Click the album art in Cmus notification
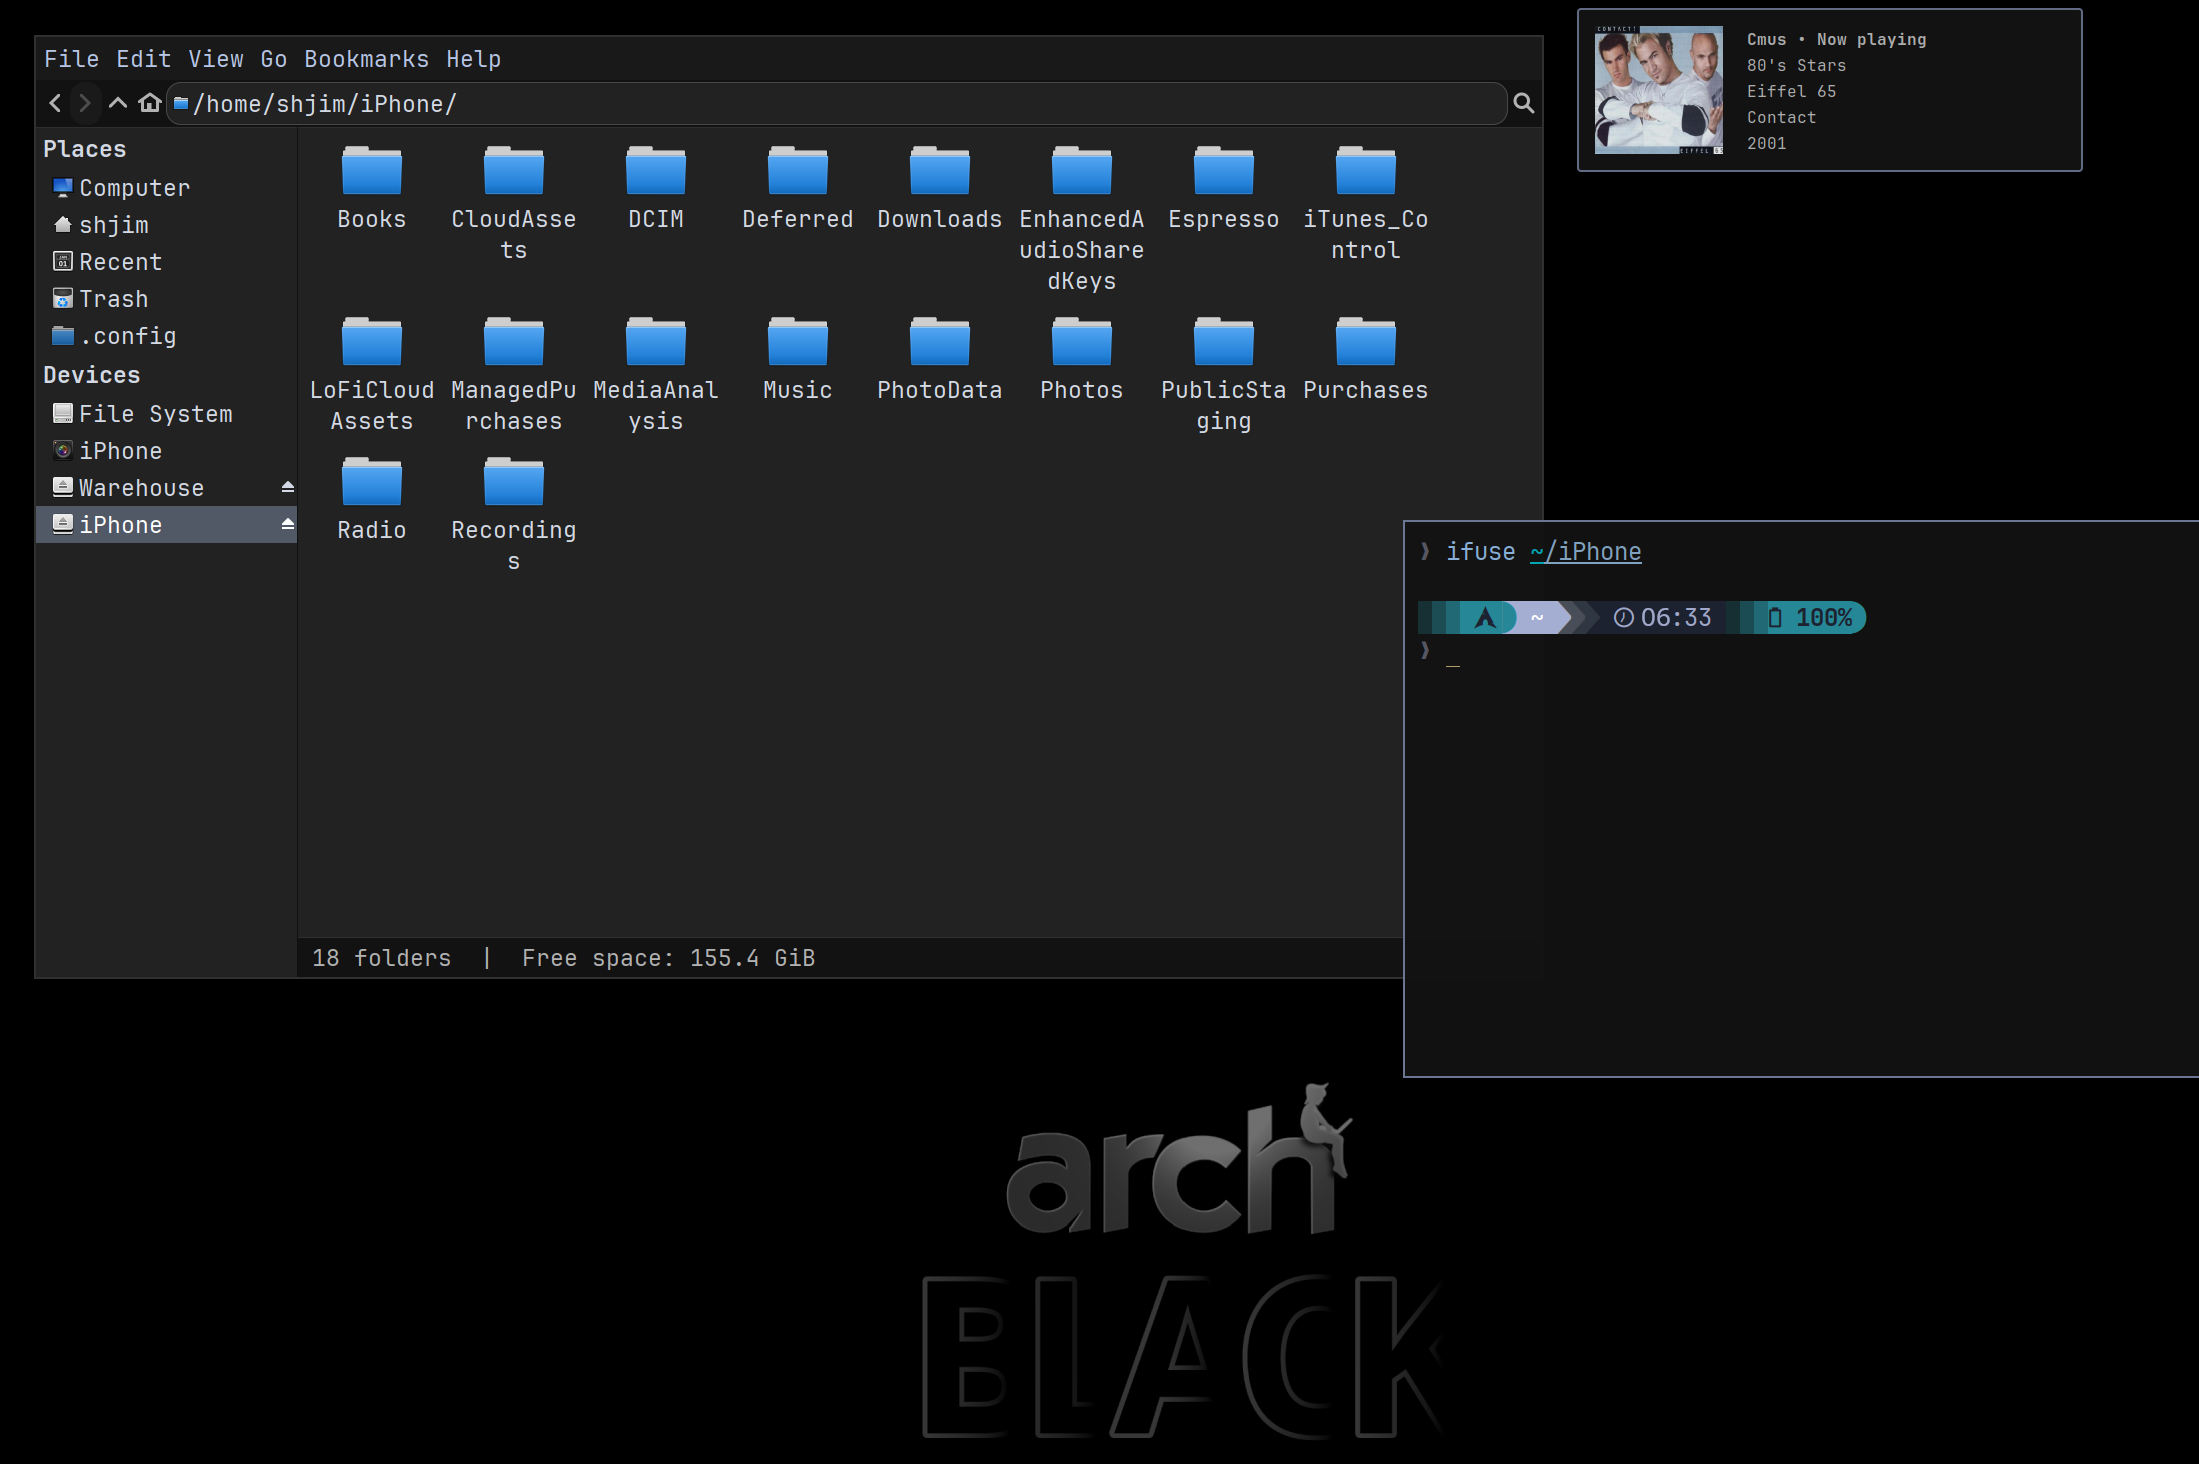Screen dimensions: 2199x1464 [1658, 90]
